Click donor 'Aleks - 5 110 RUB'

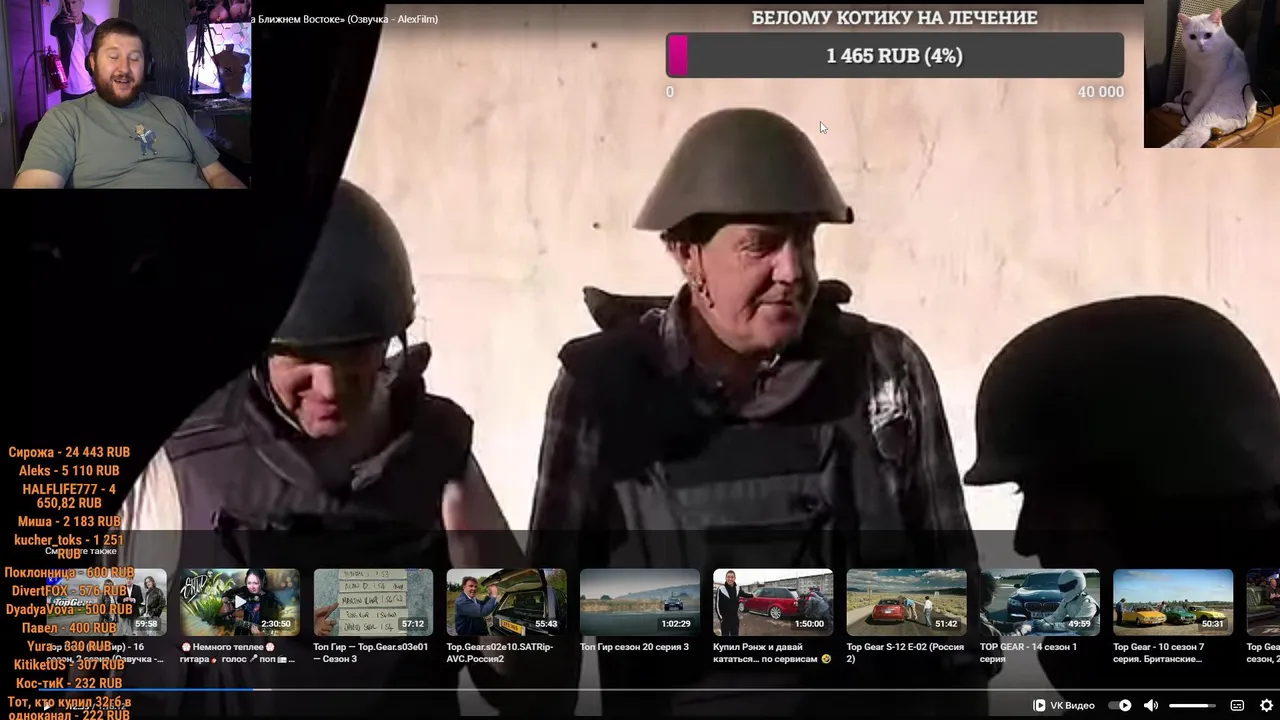click(69, 471)
